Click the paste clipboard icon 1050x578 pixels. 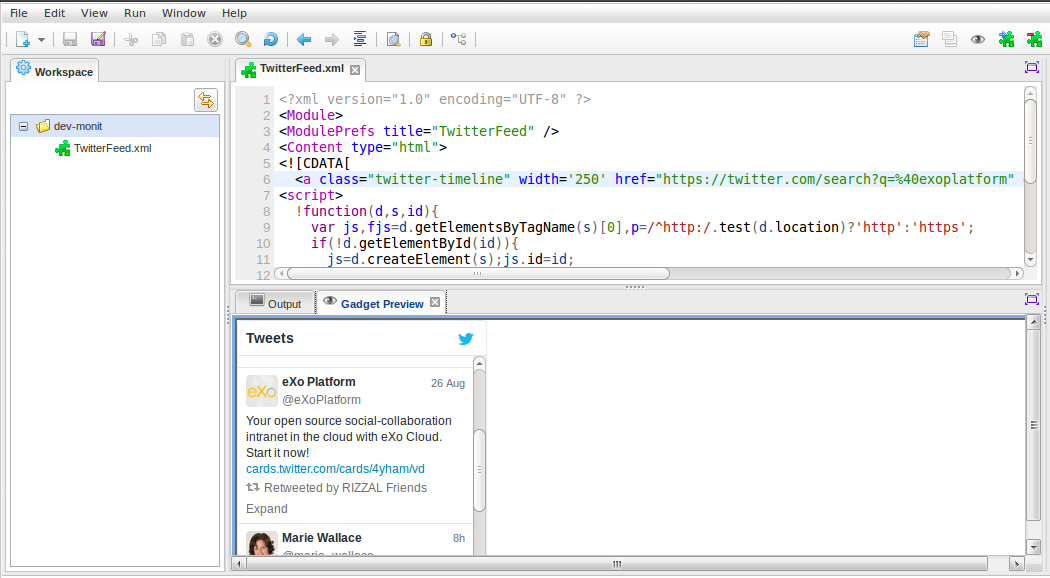[x=188, y=40]
